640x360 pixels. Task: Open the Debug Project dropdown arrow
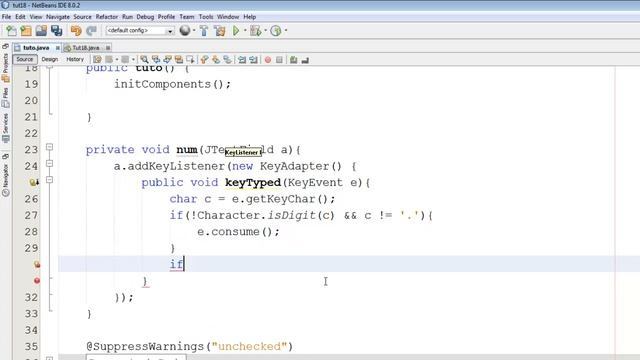point(265,31)
